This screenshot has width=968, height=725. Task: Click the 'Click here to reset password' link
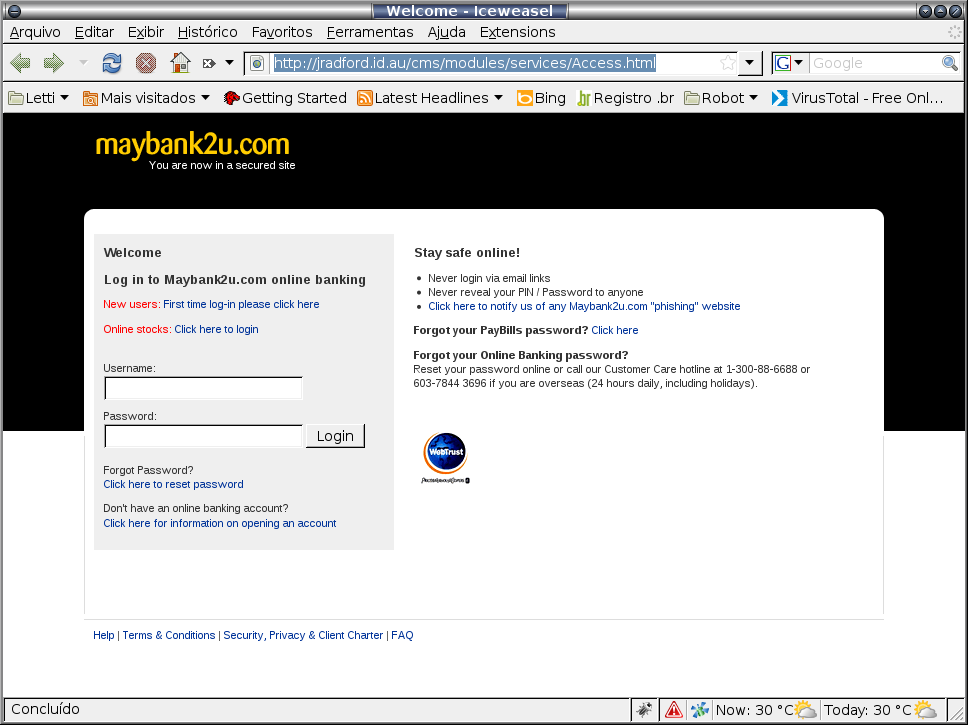(x=173, y=485)
